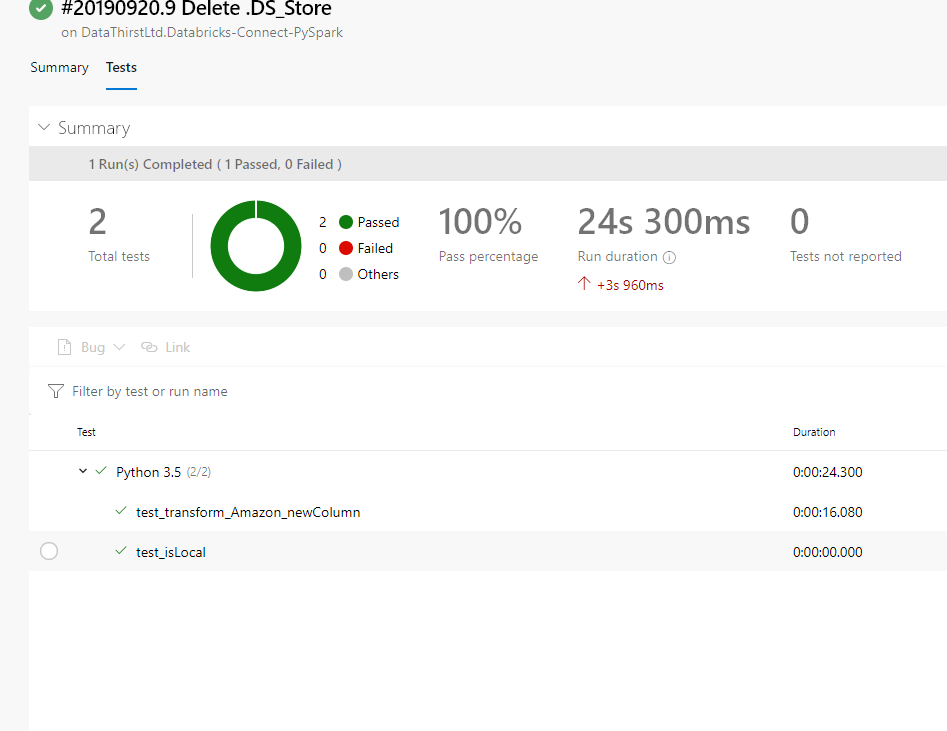Click the green Passed legend dot
The width and height of the screenshot is (947, 731).
pyautogui.click(x=345, y=222)
